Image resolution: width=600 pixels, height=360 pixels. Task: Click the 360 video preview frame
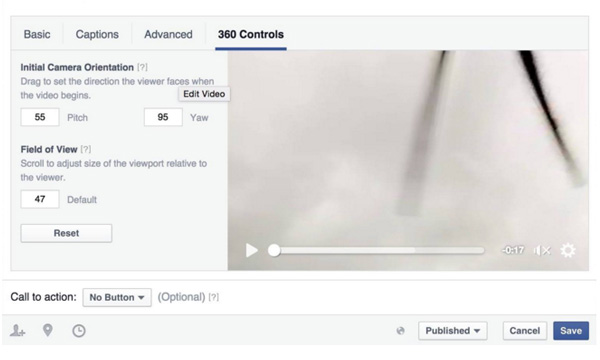tap(408, 160)
